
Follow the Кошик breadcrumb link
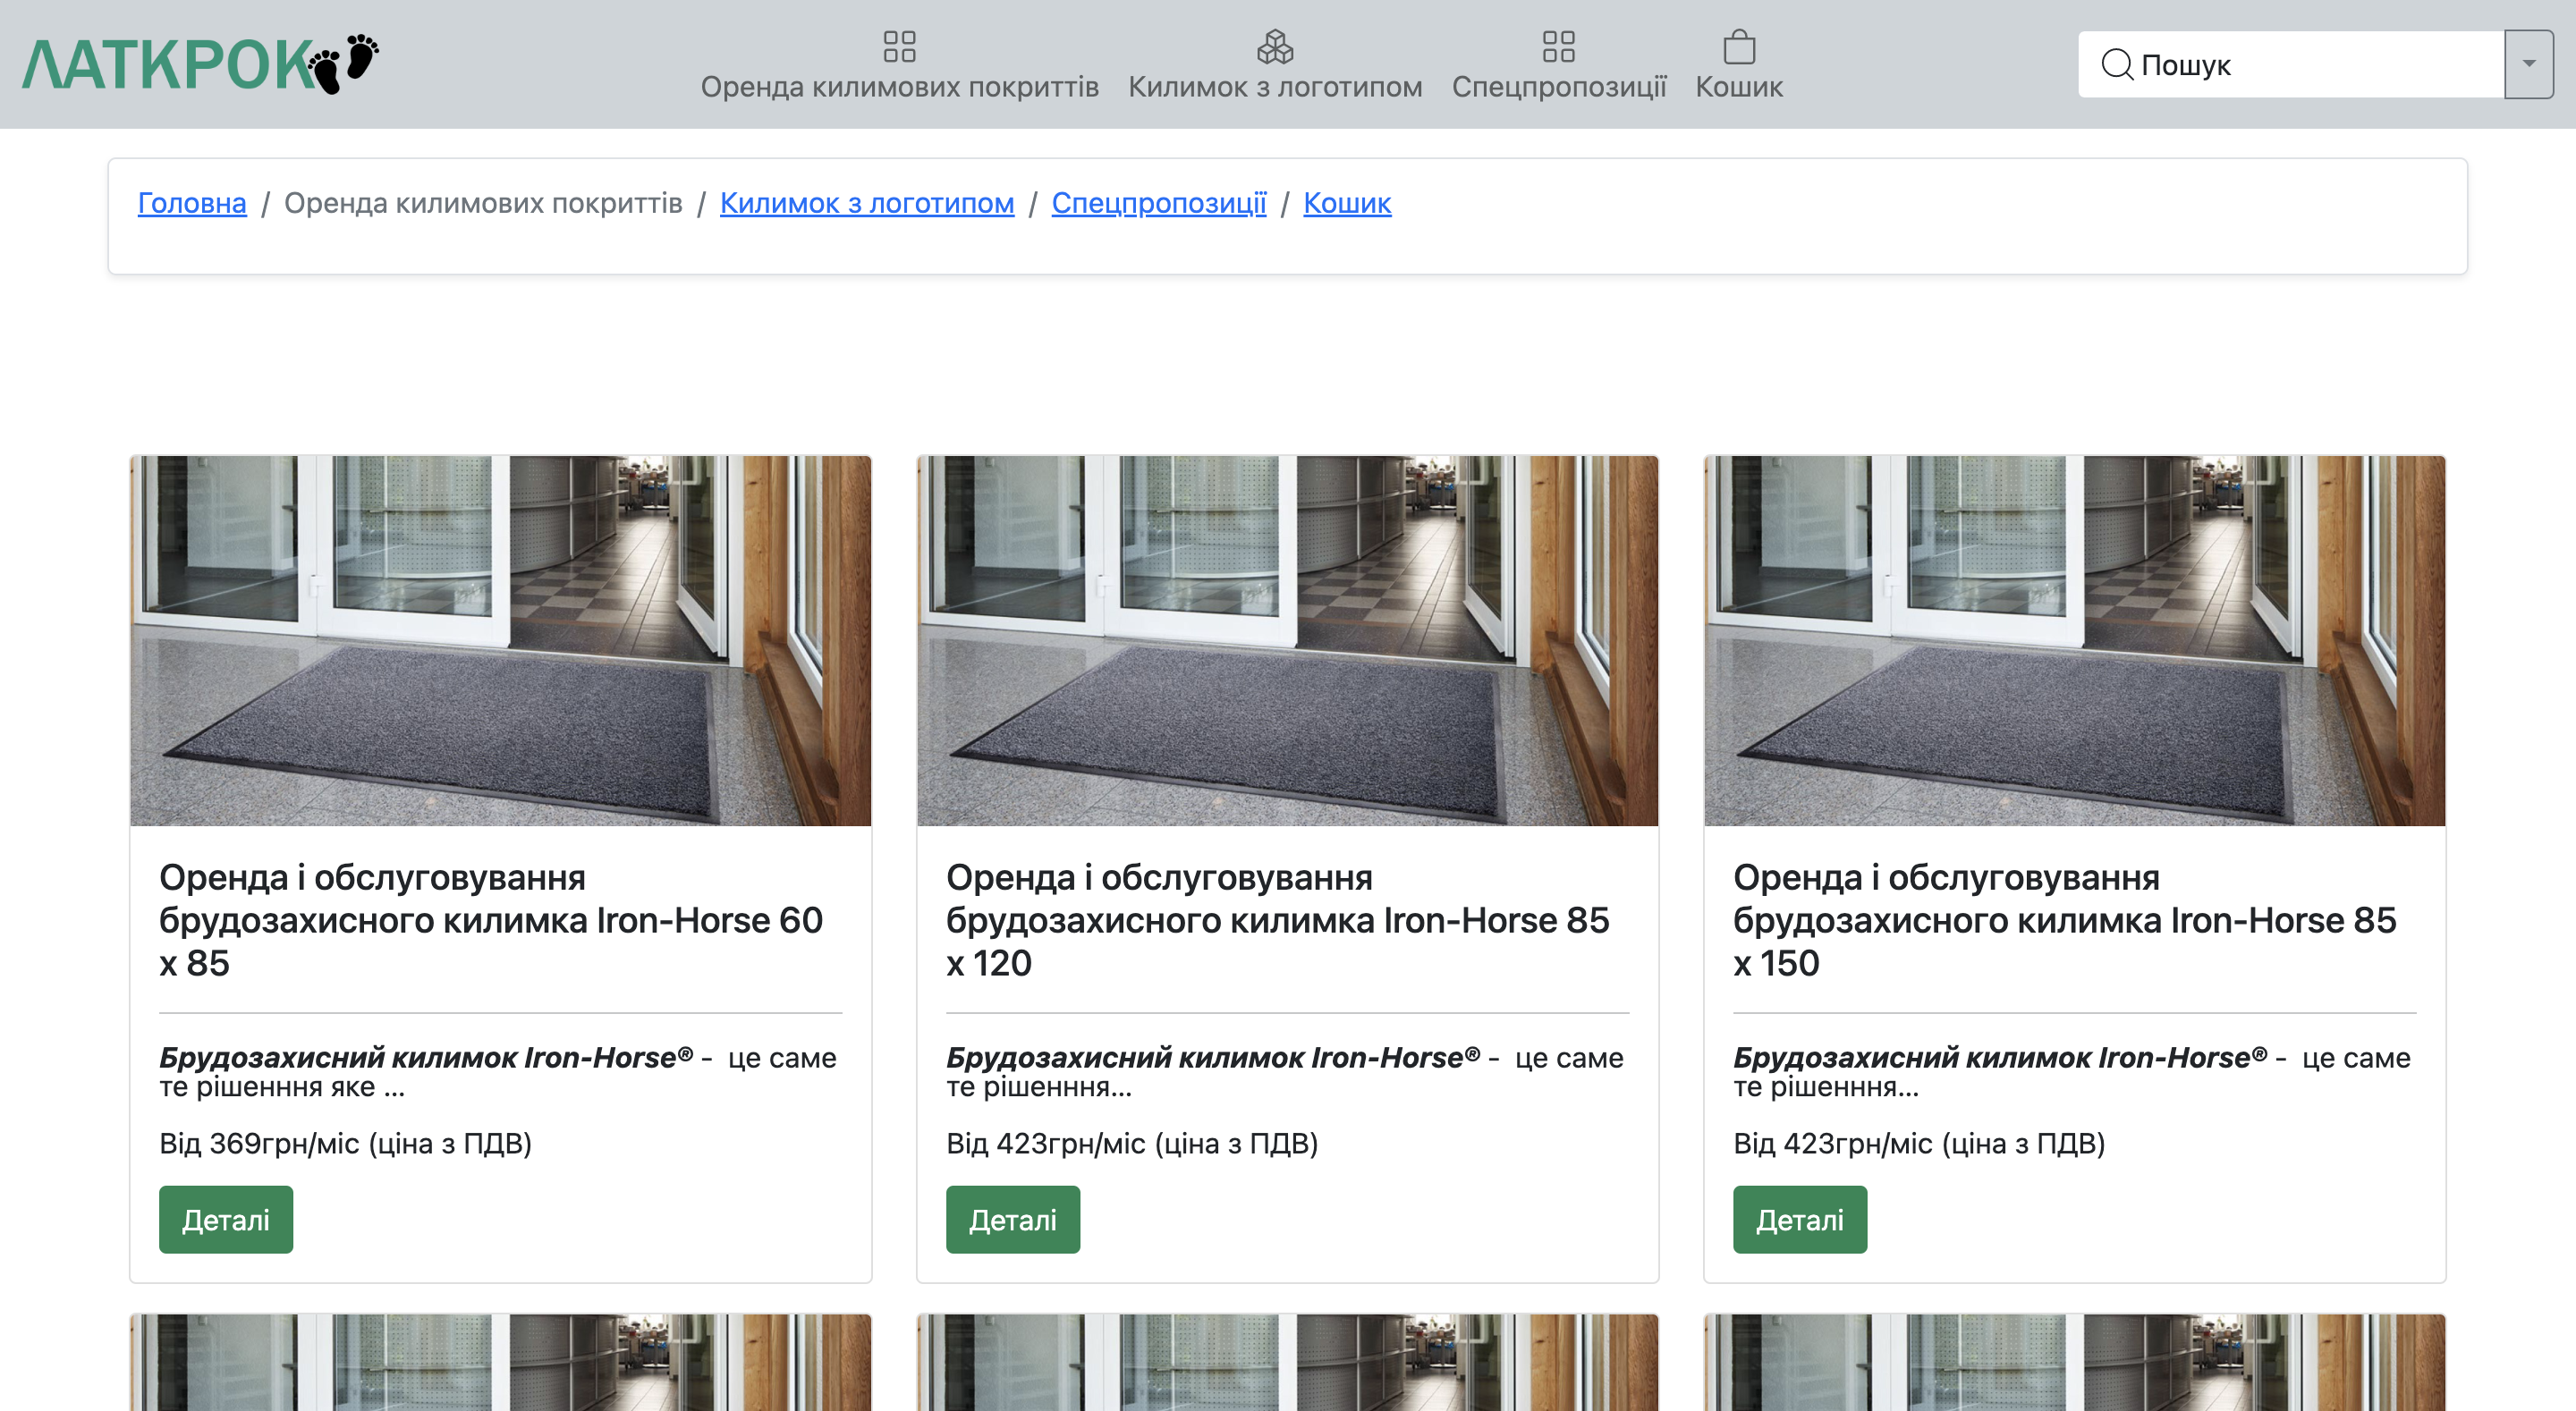[1347, 203]
